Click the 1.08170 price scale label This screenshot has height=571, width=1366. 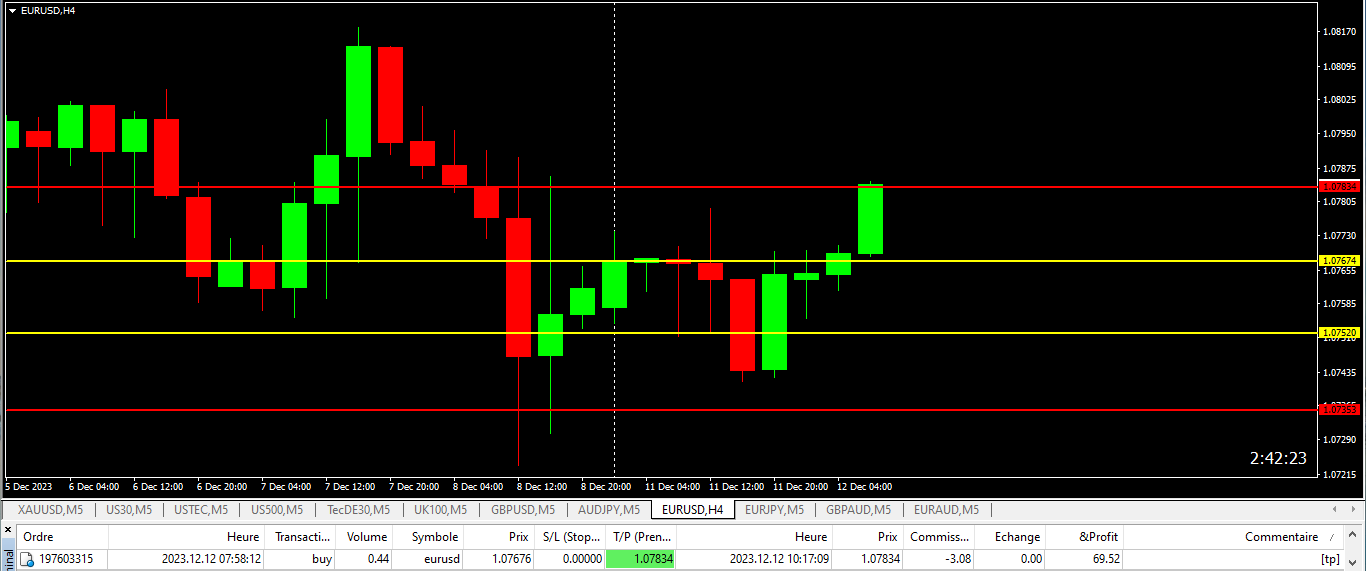tap(1339, 32)
